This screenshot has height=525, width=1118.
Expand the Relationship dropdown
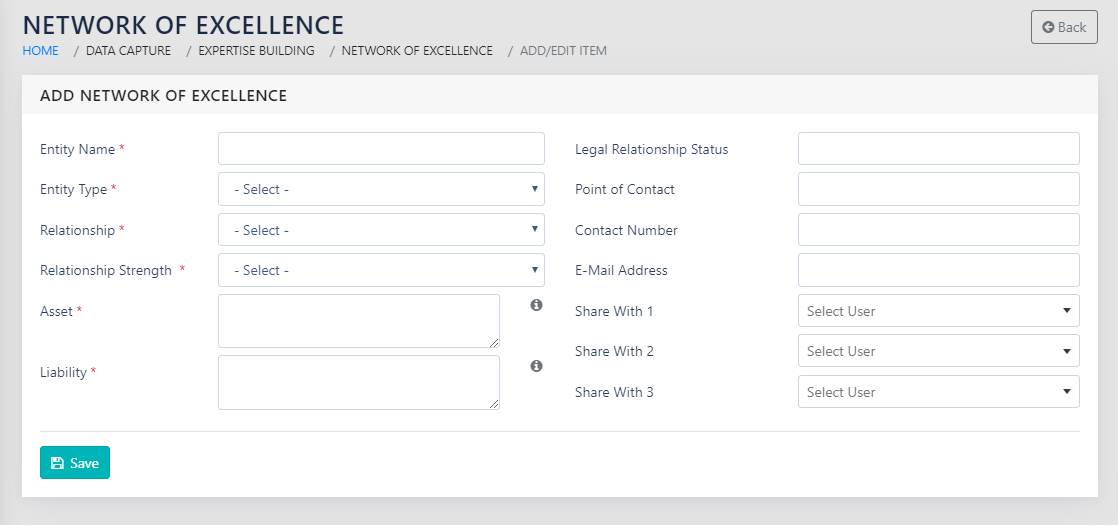click(381, 230)
